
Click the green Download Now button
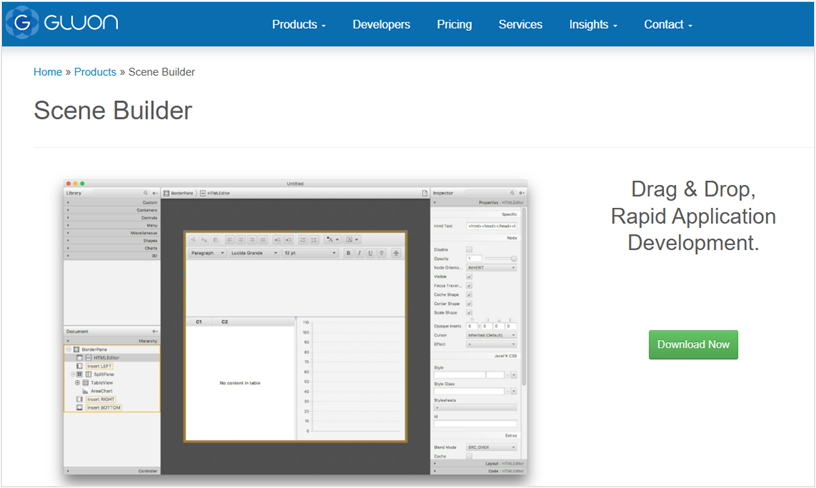693,344
